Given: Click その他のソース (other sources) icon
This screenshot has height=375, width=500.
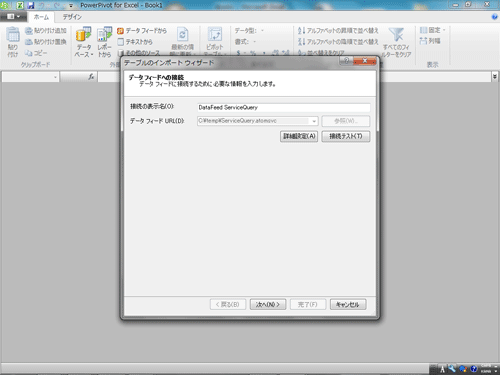Looking at the screenshot, I should pos(121,53).
